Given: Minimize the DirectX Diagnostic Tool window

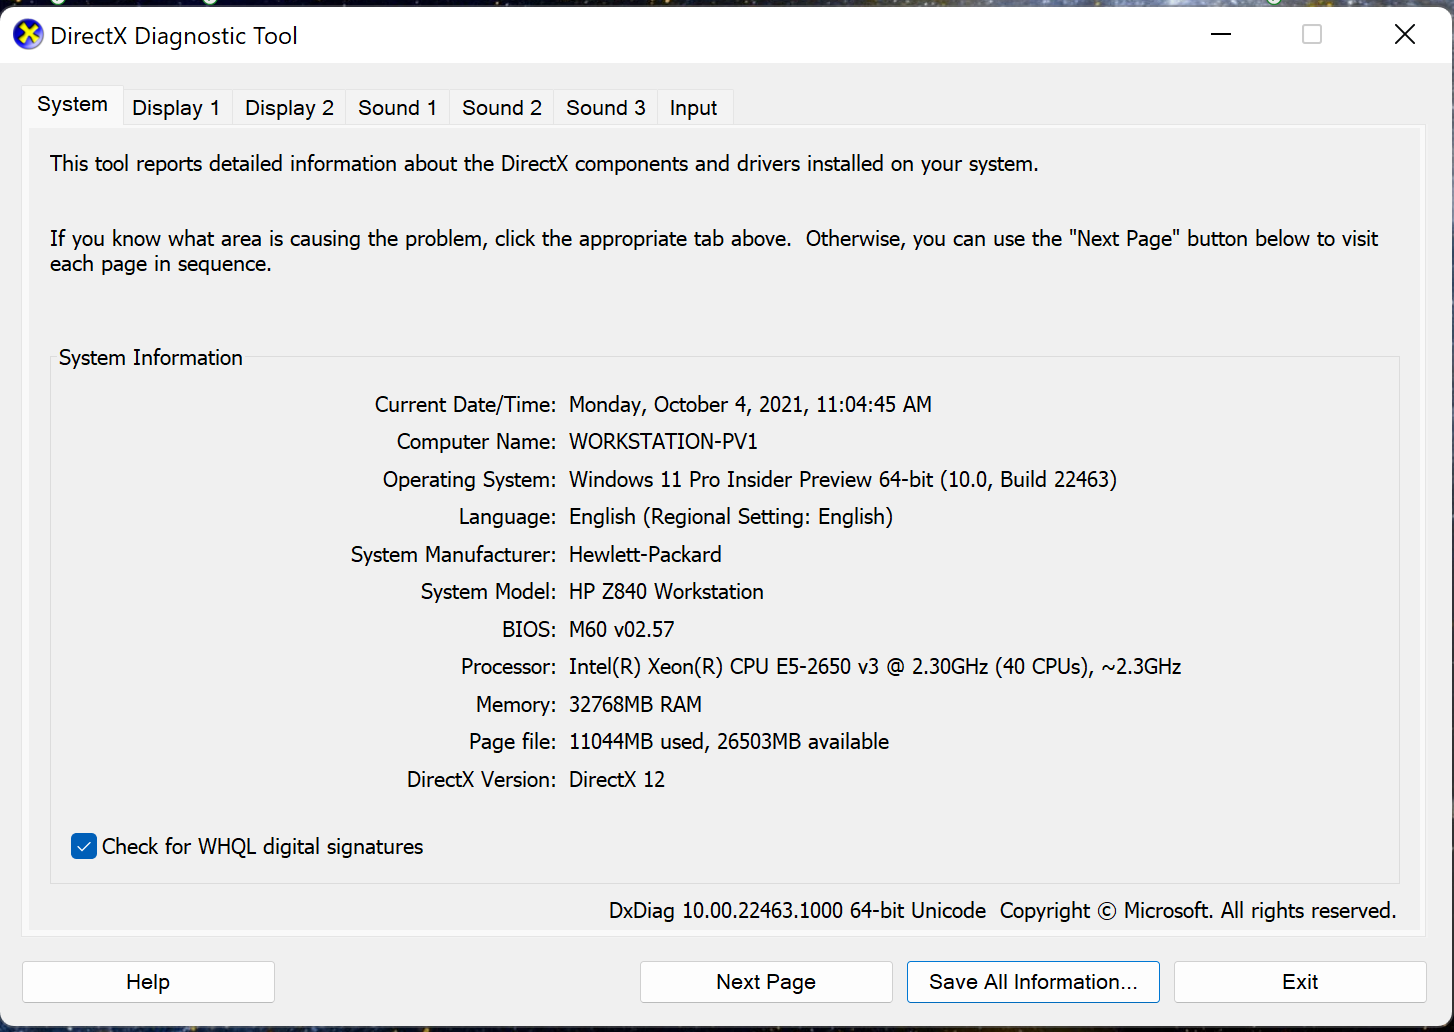Looking at the screenshot, I should 1221,35.
